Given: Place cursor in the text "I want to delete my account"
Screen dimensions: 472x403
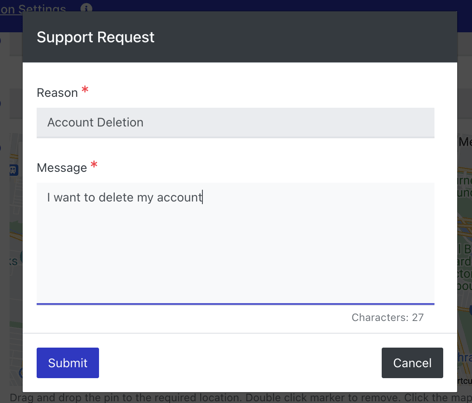Looking at the screenshot, I should coord(125,197).
